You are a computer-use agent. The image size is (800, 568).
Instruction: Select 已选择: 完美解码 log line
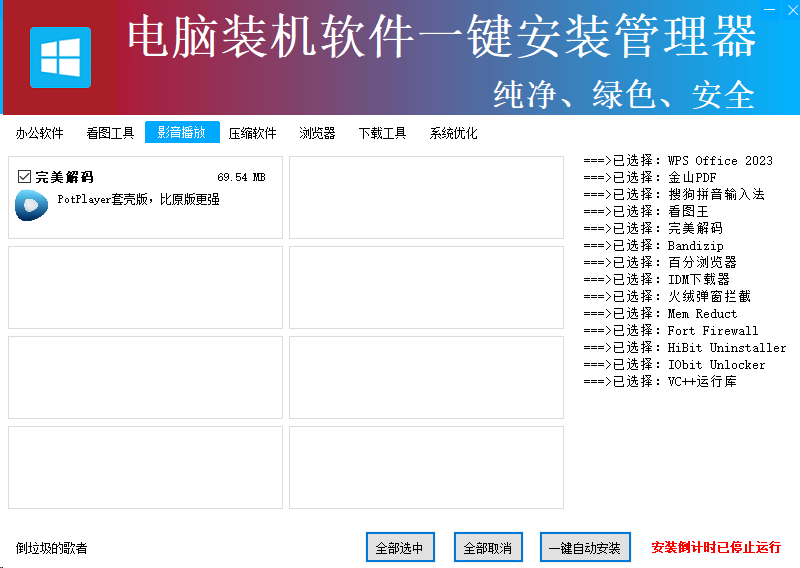[x=653, y=228]
